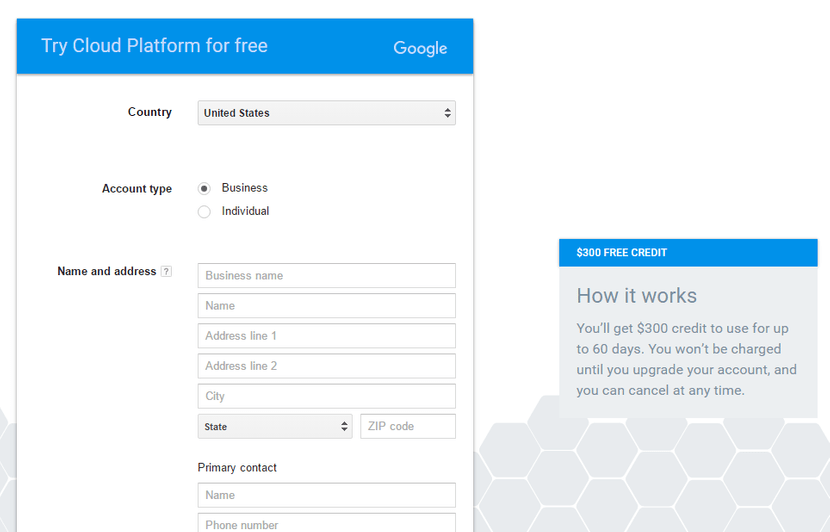Image resolution: width=830 pixels, height=532 pixels.
Task: Click the Name field under Business name
Action: (327, 305)
